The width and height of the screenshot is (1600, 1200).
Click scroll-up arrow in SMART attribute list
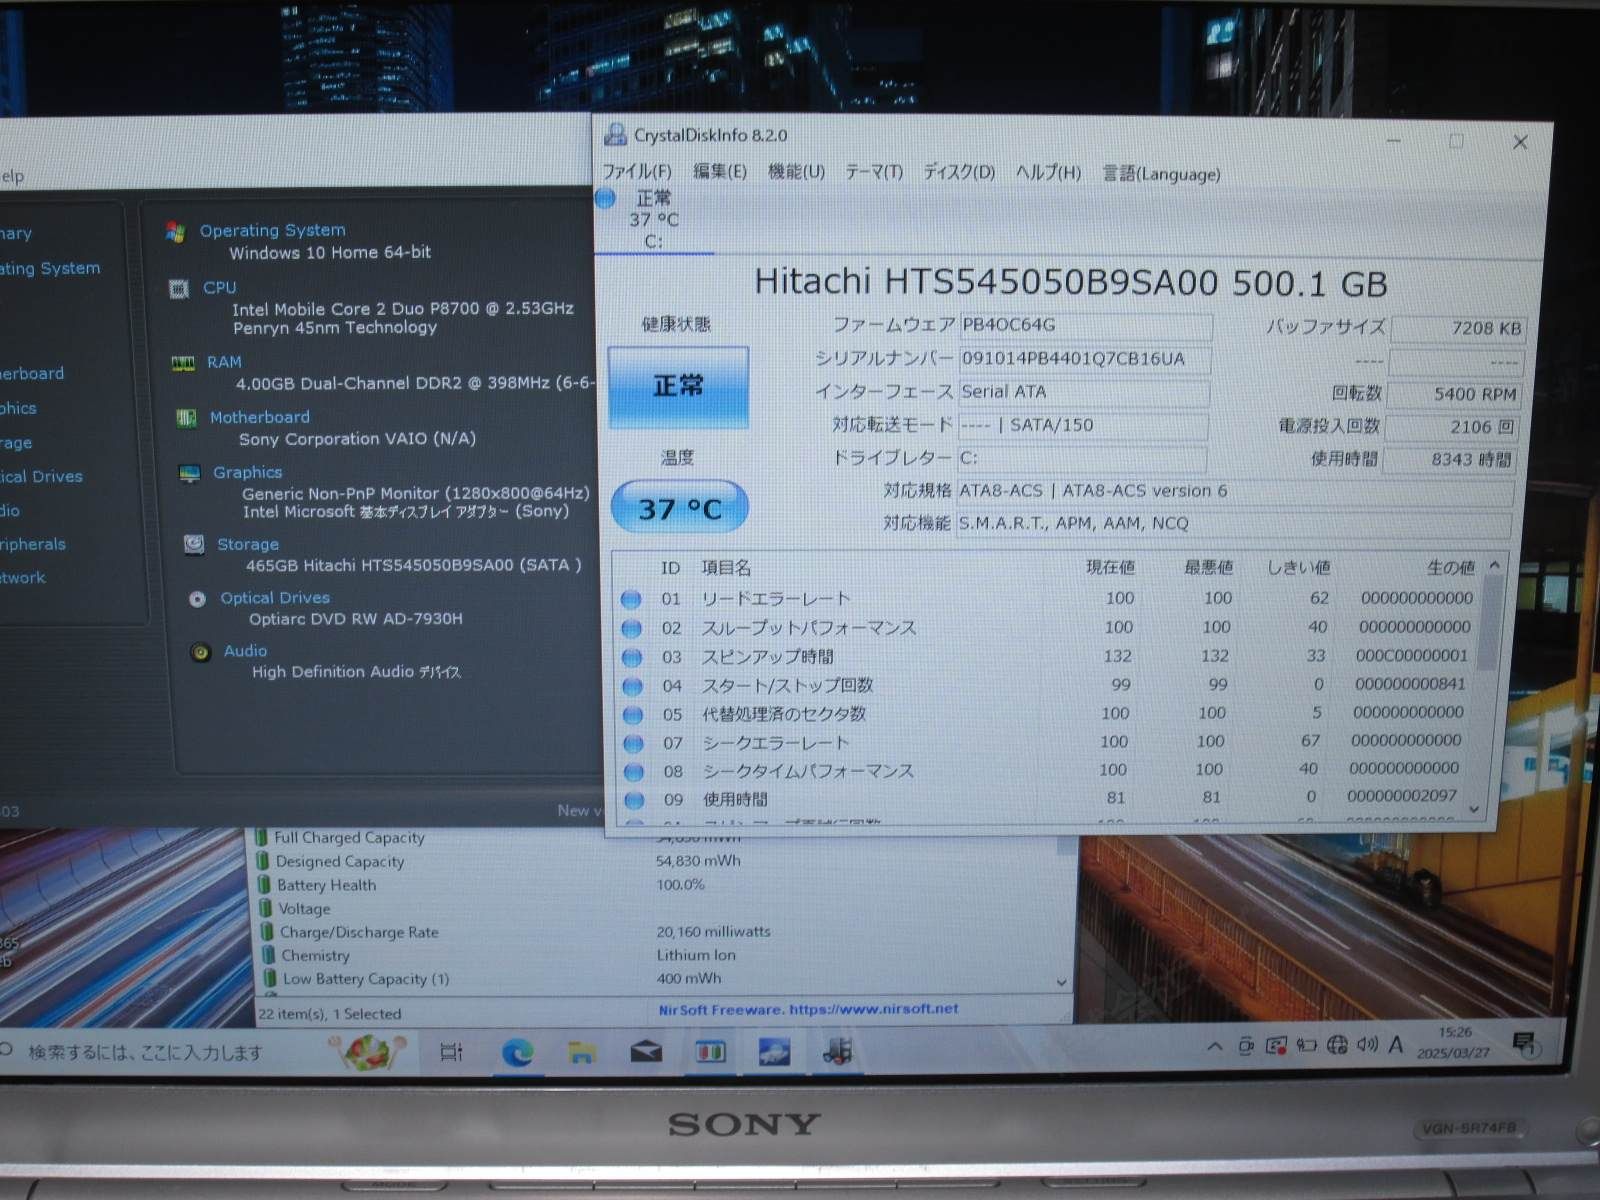[x=1495, y=566]
